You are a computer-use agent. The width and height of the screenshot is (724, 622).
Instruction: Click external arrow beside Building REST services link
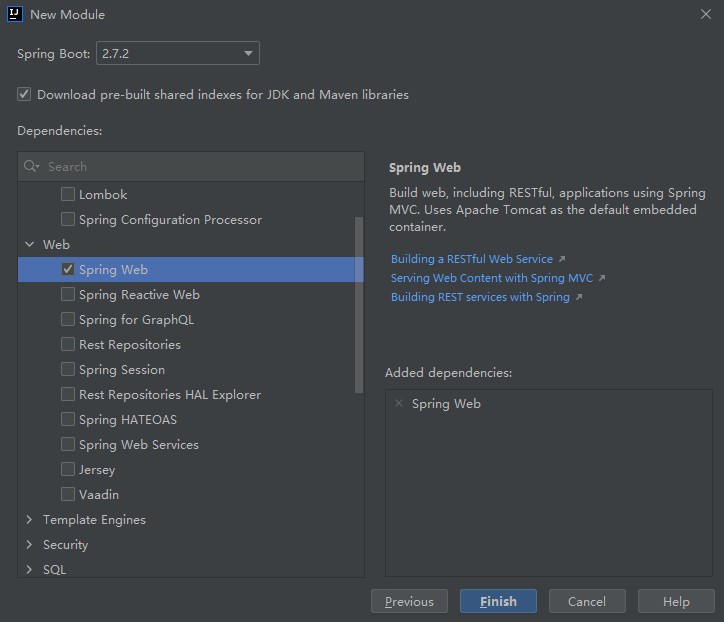tap(579, 297)
